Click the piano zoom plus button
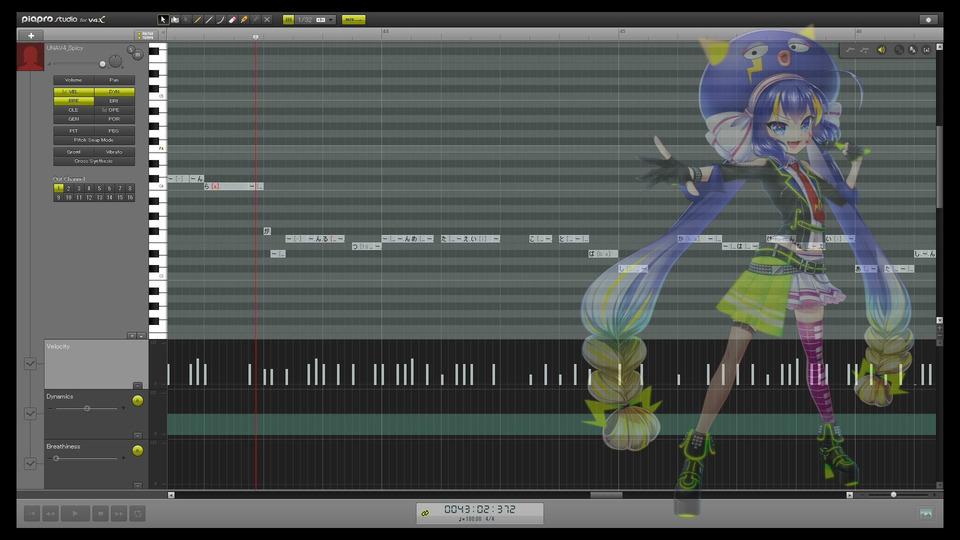Image resolution: width=960 pixels, height=540 pixels. pos(132,336)
